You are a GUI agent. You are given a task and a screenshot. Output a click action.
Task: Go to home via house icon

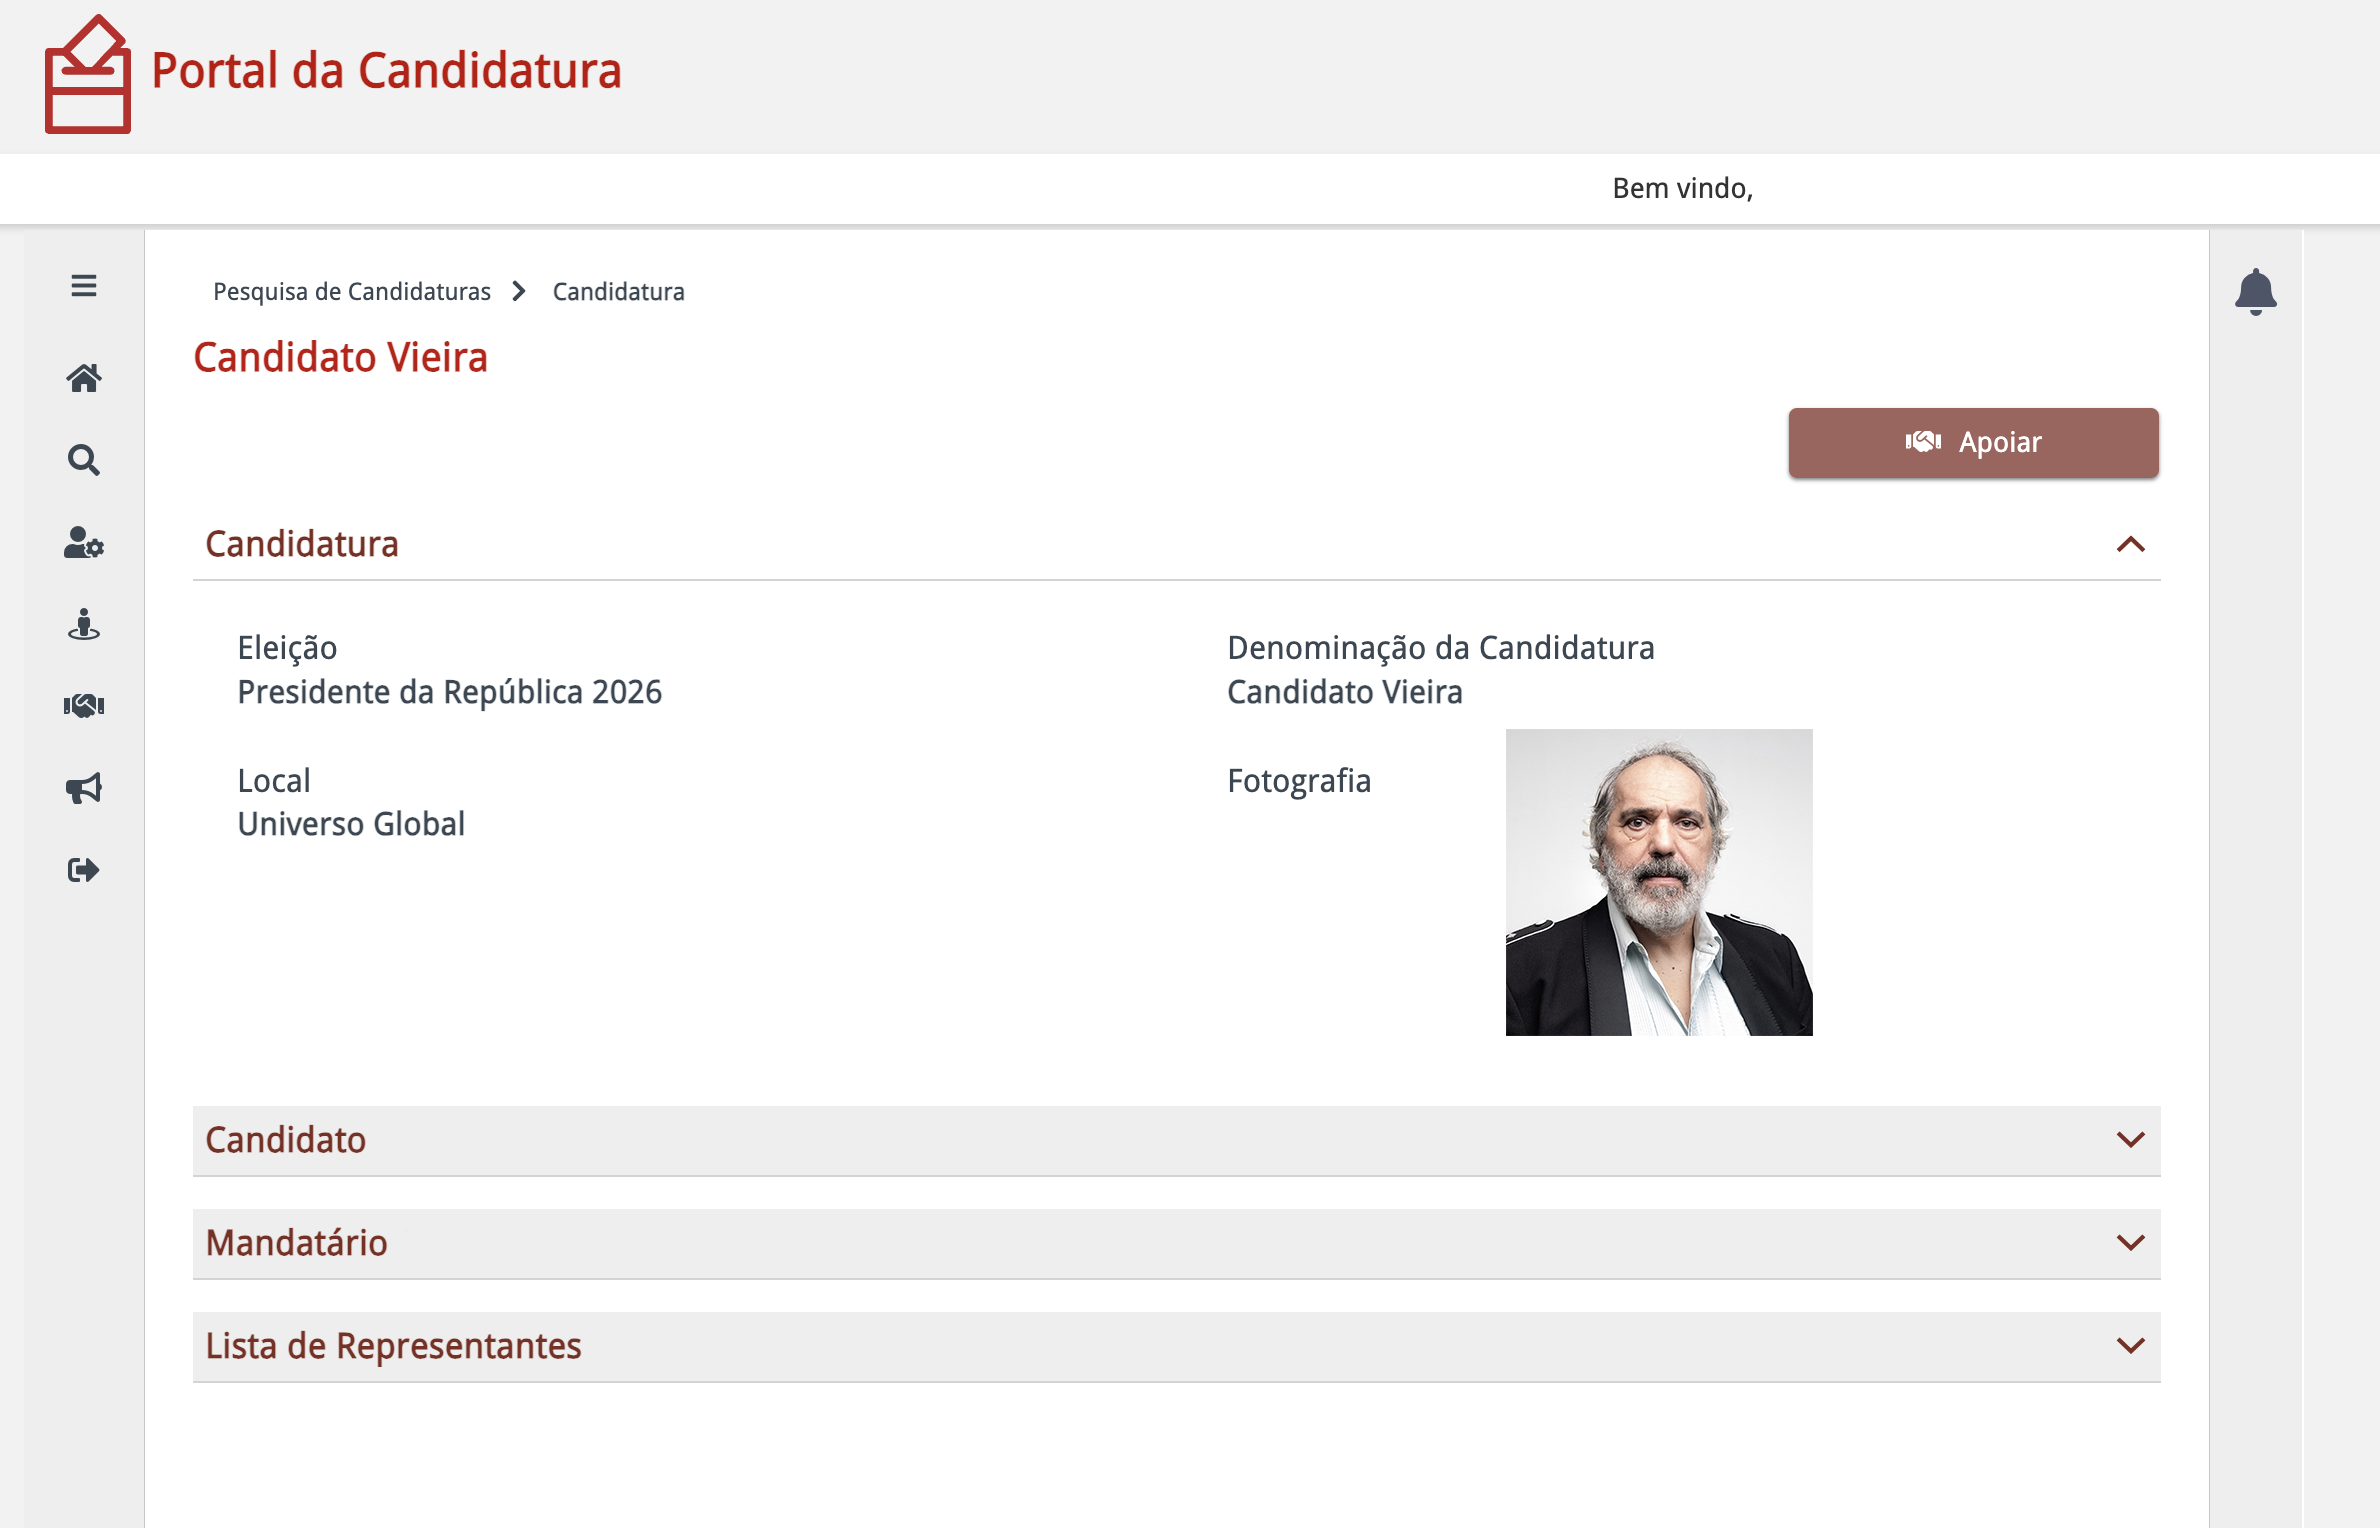[84, 378]
